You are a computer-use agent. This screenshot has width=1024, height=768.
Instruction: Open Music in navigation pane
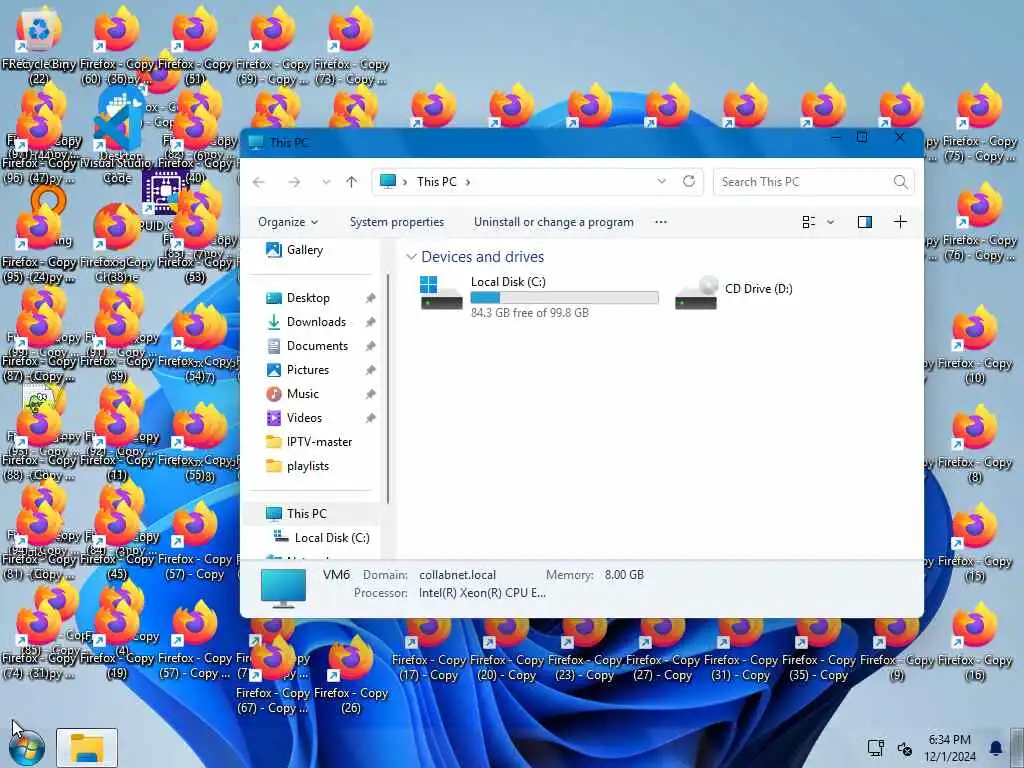click(302, 394)
